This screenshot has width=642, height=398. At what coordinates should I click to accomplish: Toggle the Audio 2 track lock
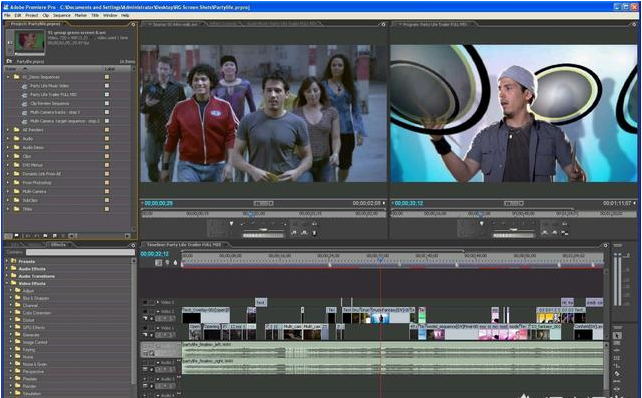point(151,362)
